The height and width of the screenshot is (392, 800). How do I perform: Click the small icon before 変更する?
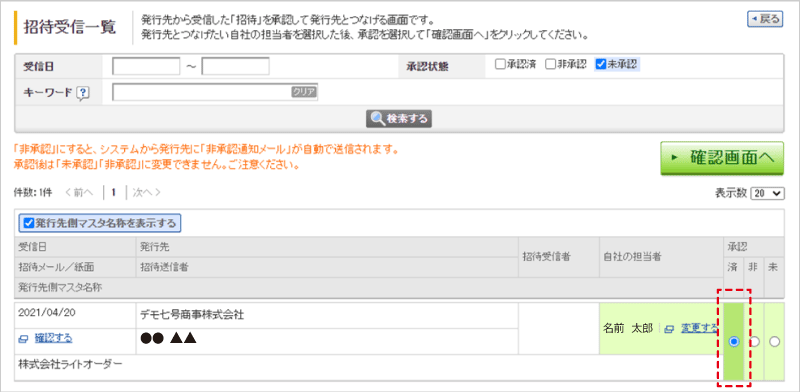point(669,329)
